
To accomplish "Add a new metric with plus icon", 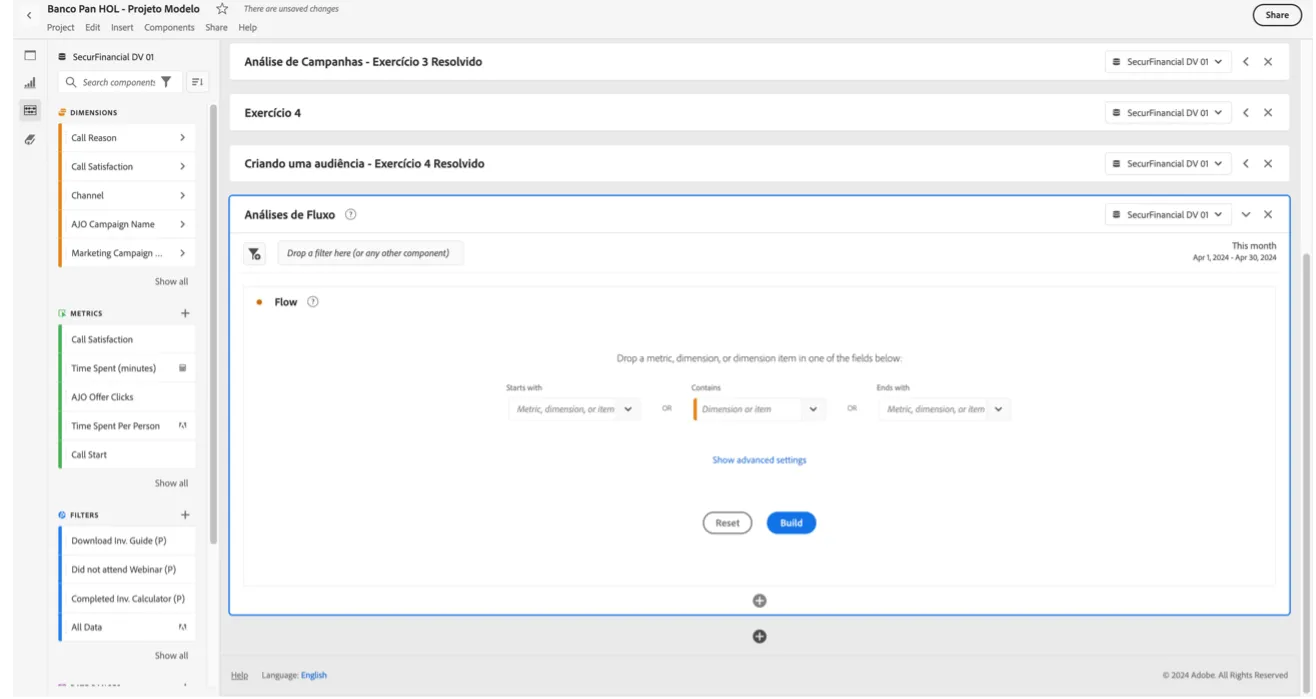I will pos(185,313).
